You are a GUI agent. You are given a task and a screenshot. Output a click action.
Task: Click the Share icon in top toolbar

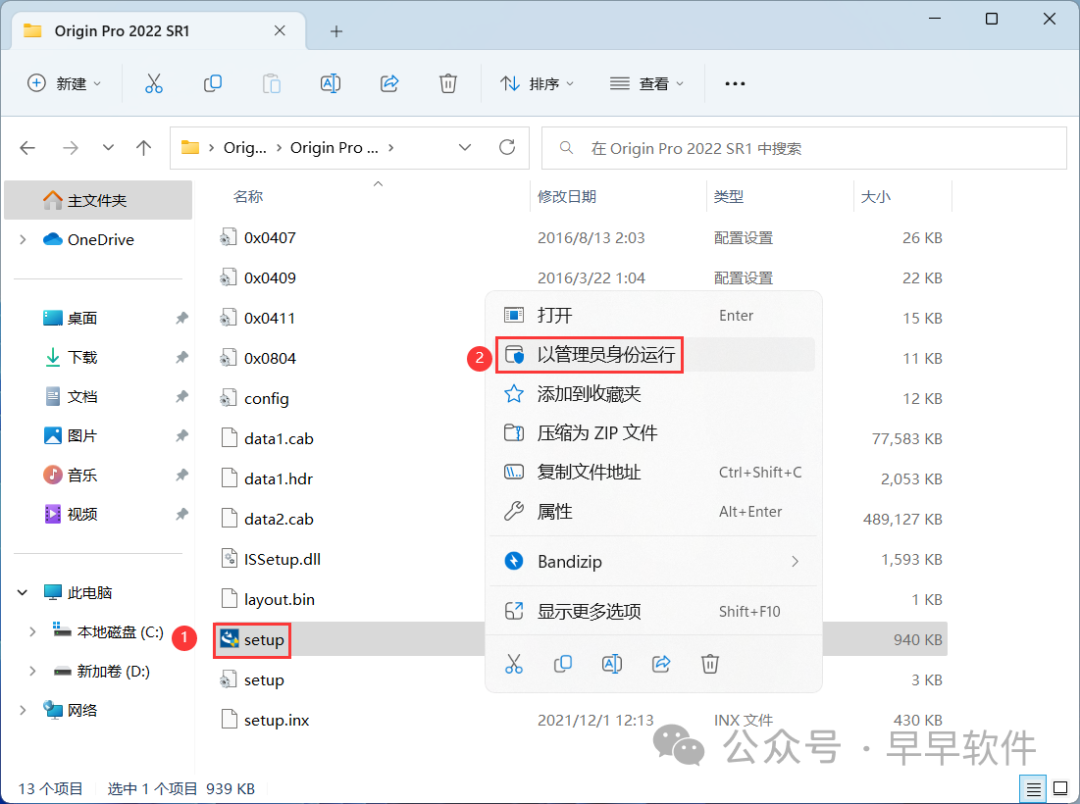390,84
